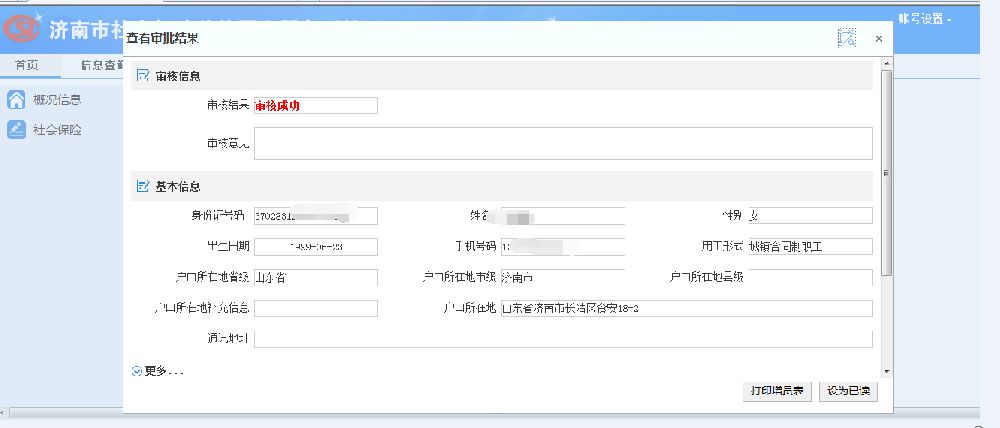Open the 账号设置 dropdown menu
The width and height of the screenshot is (1000, 428).
pyautogui.click(x=924, y=19)
